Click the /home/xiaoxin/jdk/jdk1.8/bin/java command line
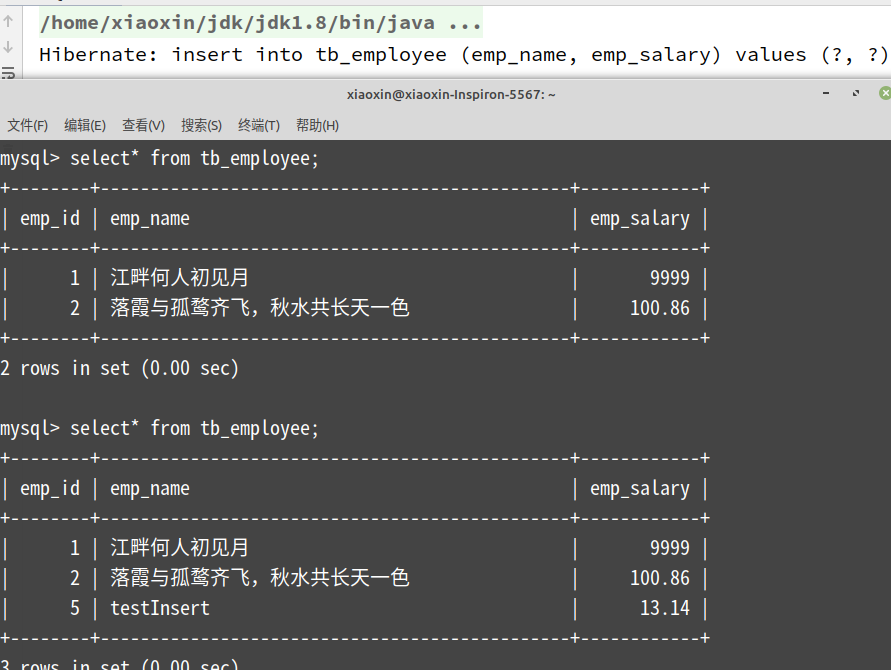 [260, 23]
